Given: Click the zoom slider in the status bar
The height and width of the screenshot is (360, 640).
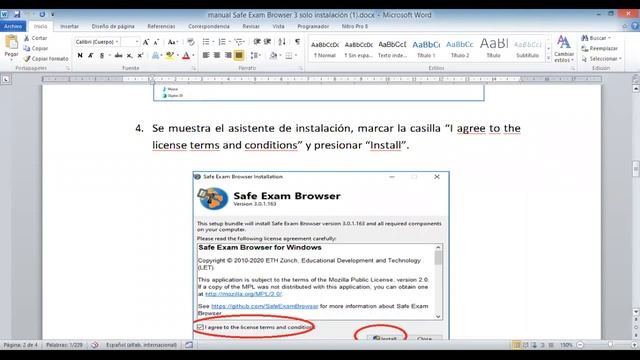Looking at the screenshot, I should coord(610,345).
